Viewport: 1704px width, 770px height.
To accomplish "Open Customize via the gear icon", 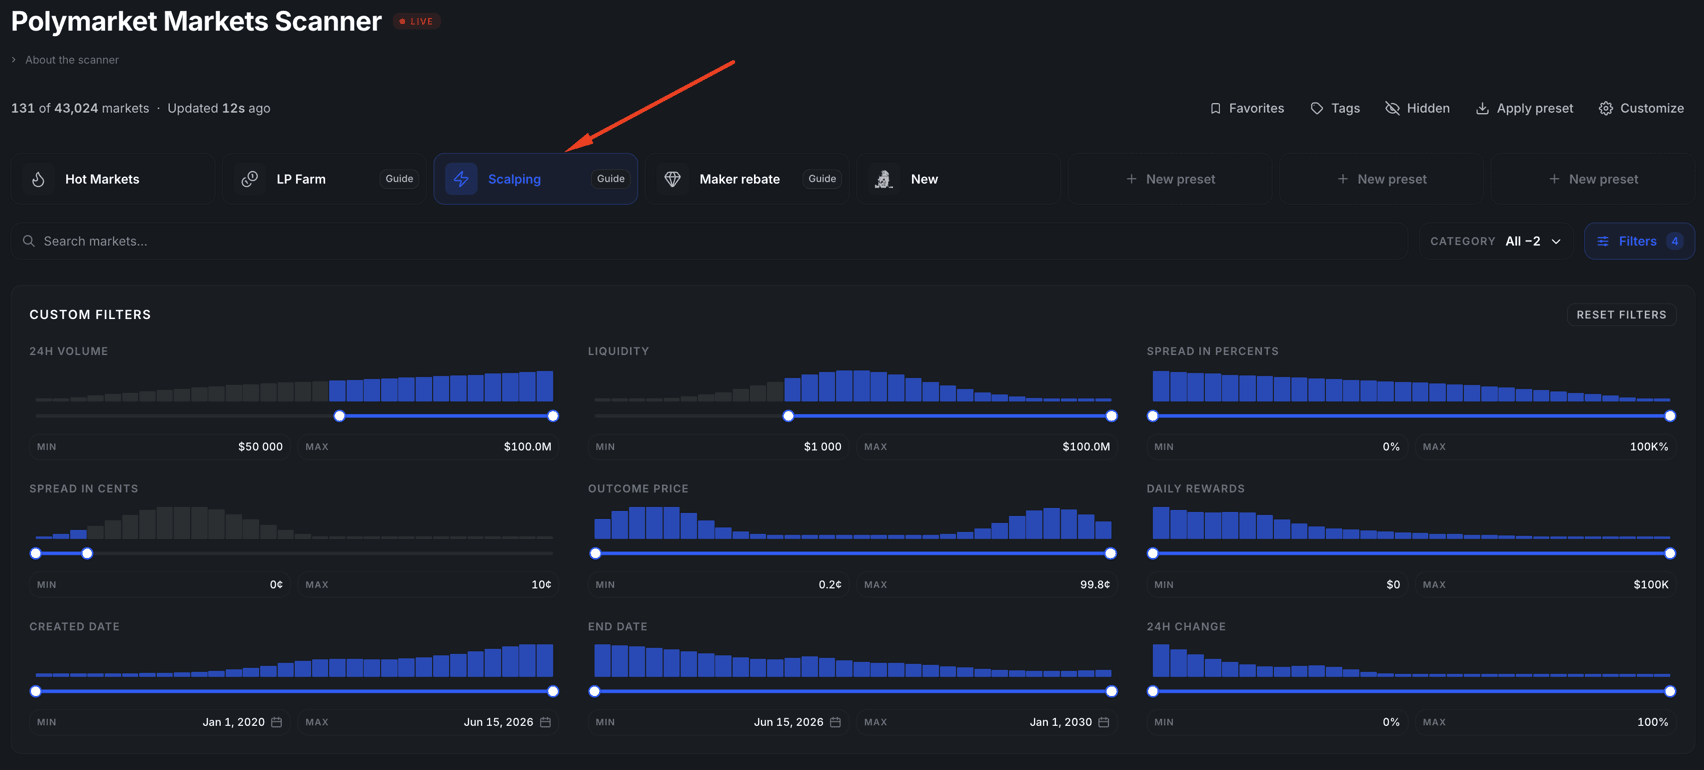I will tap(1605, 108).
